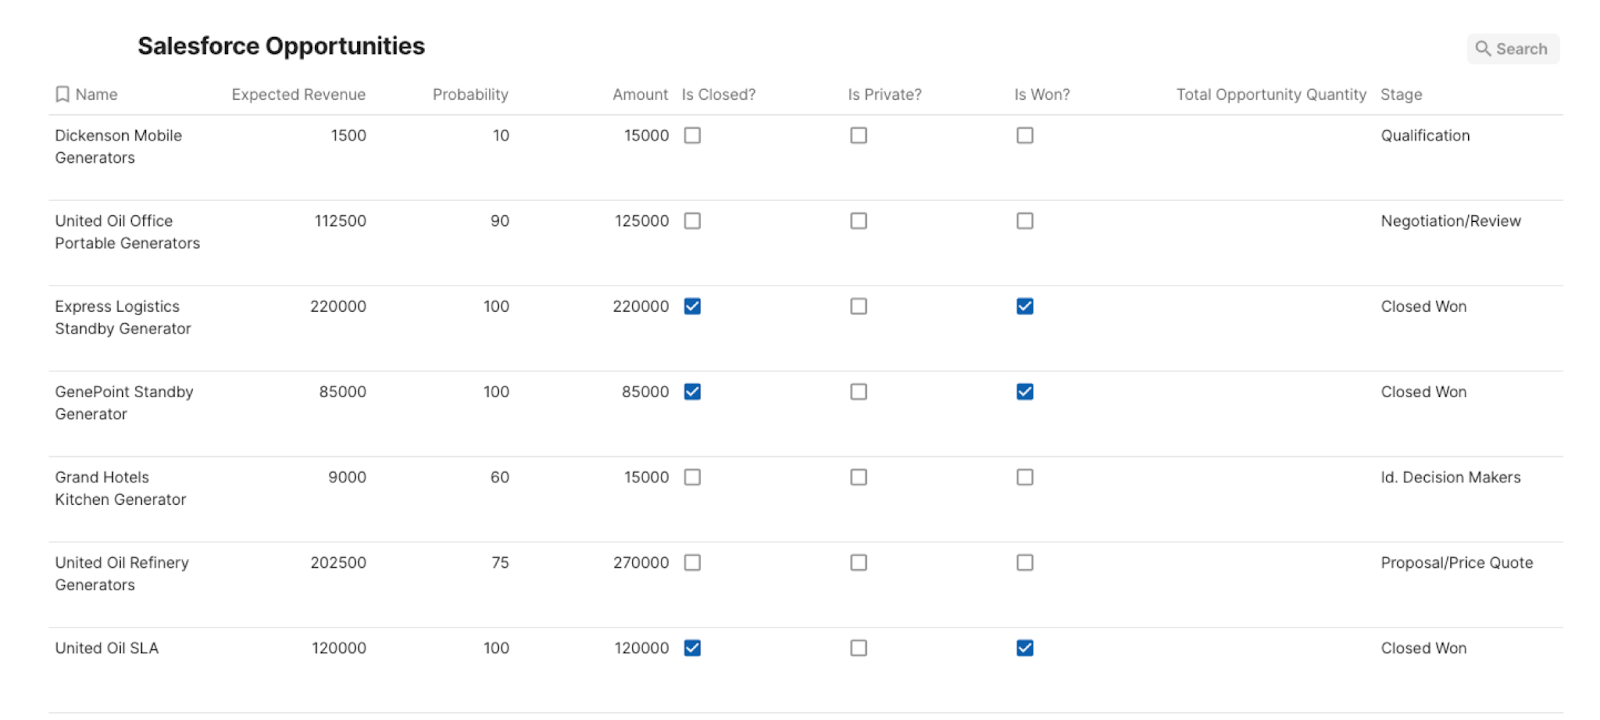1600x720 pixels.
Task: Select the Id. Decision Makers stage cell
Action: point(1450,477)
